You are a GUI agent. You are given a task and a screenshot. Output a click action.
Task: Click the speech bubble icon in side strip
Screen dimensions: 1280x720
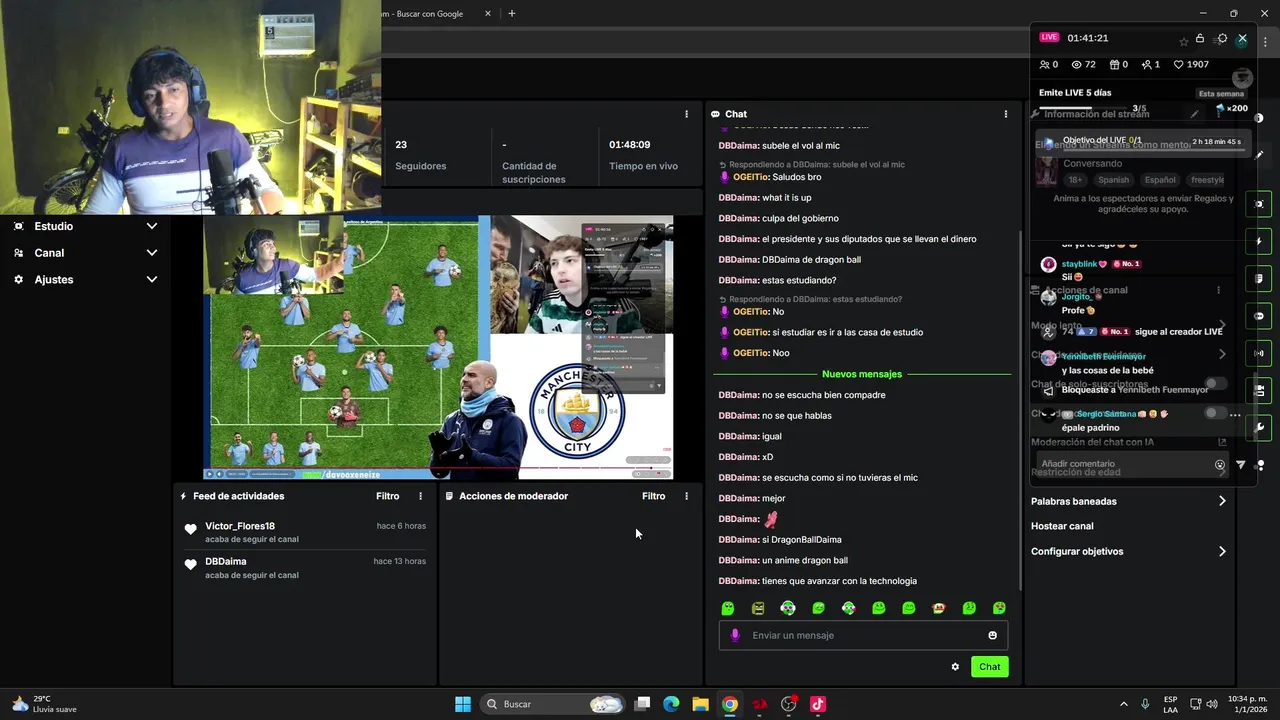1259,316
